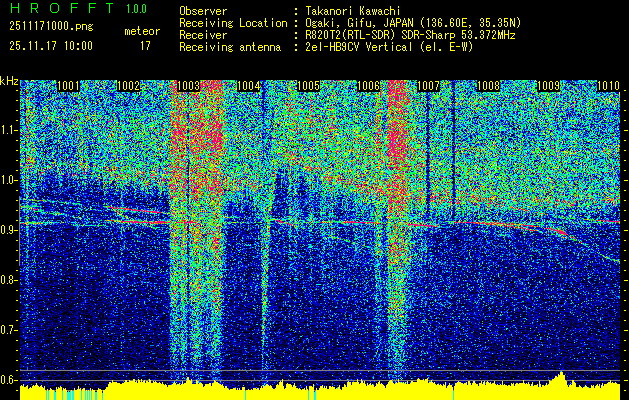Click the 0.6 frequency axis label
Viewport: 629px width, 400px height.
(8, 380)
